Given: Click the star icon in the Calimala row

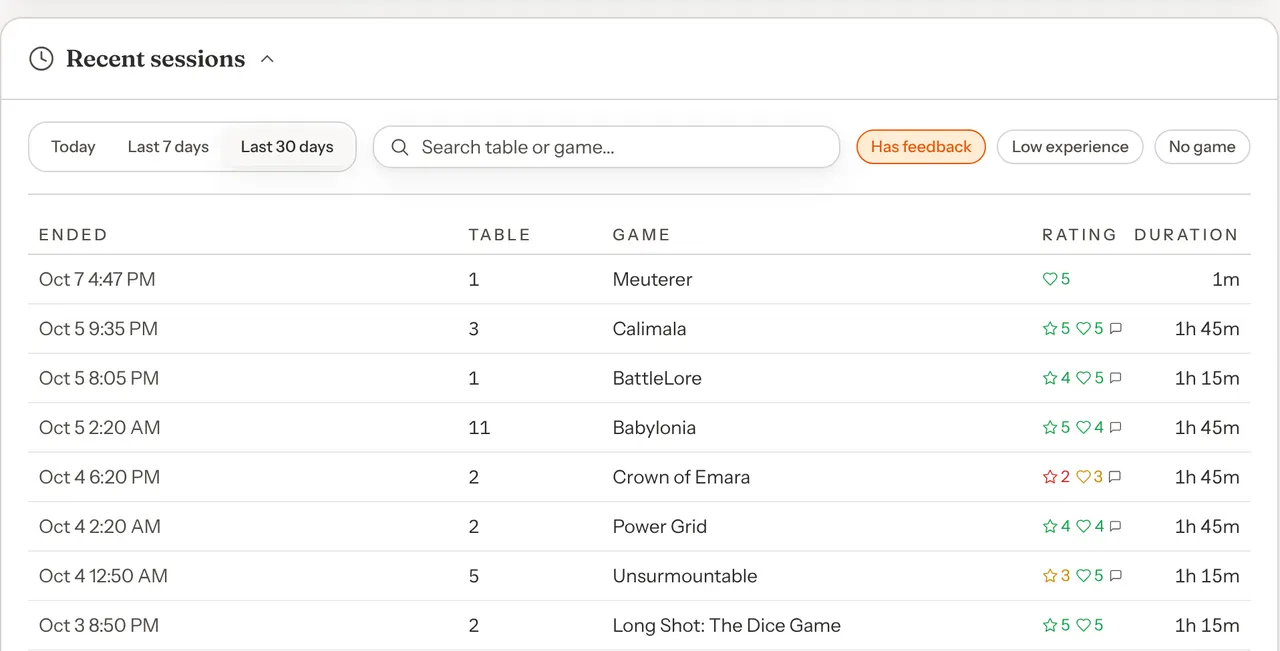Looking at the screenshot, I should (x=1050, y=329).
